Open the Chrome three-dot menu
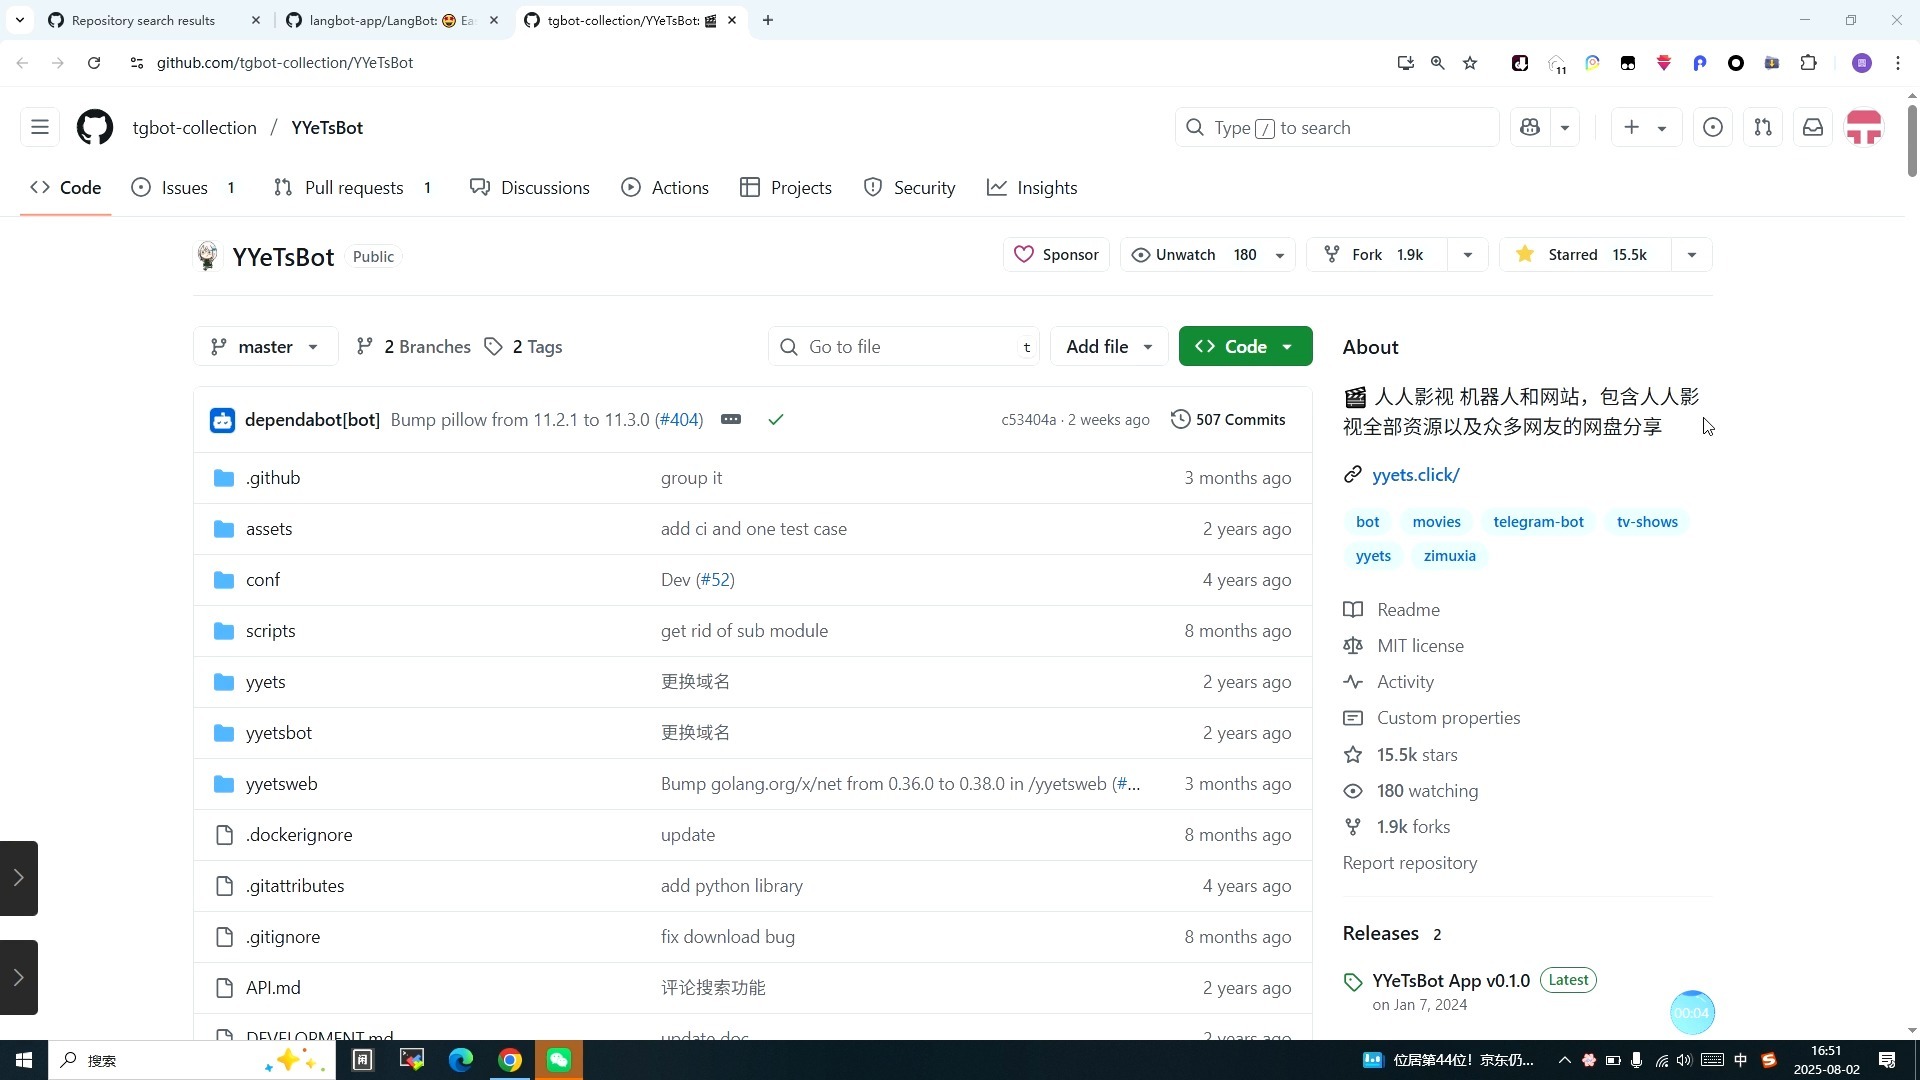The width and height of the screenshot is (1920, 1080). (1898, 63)
